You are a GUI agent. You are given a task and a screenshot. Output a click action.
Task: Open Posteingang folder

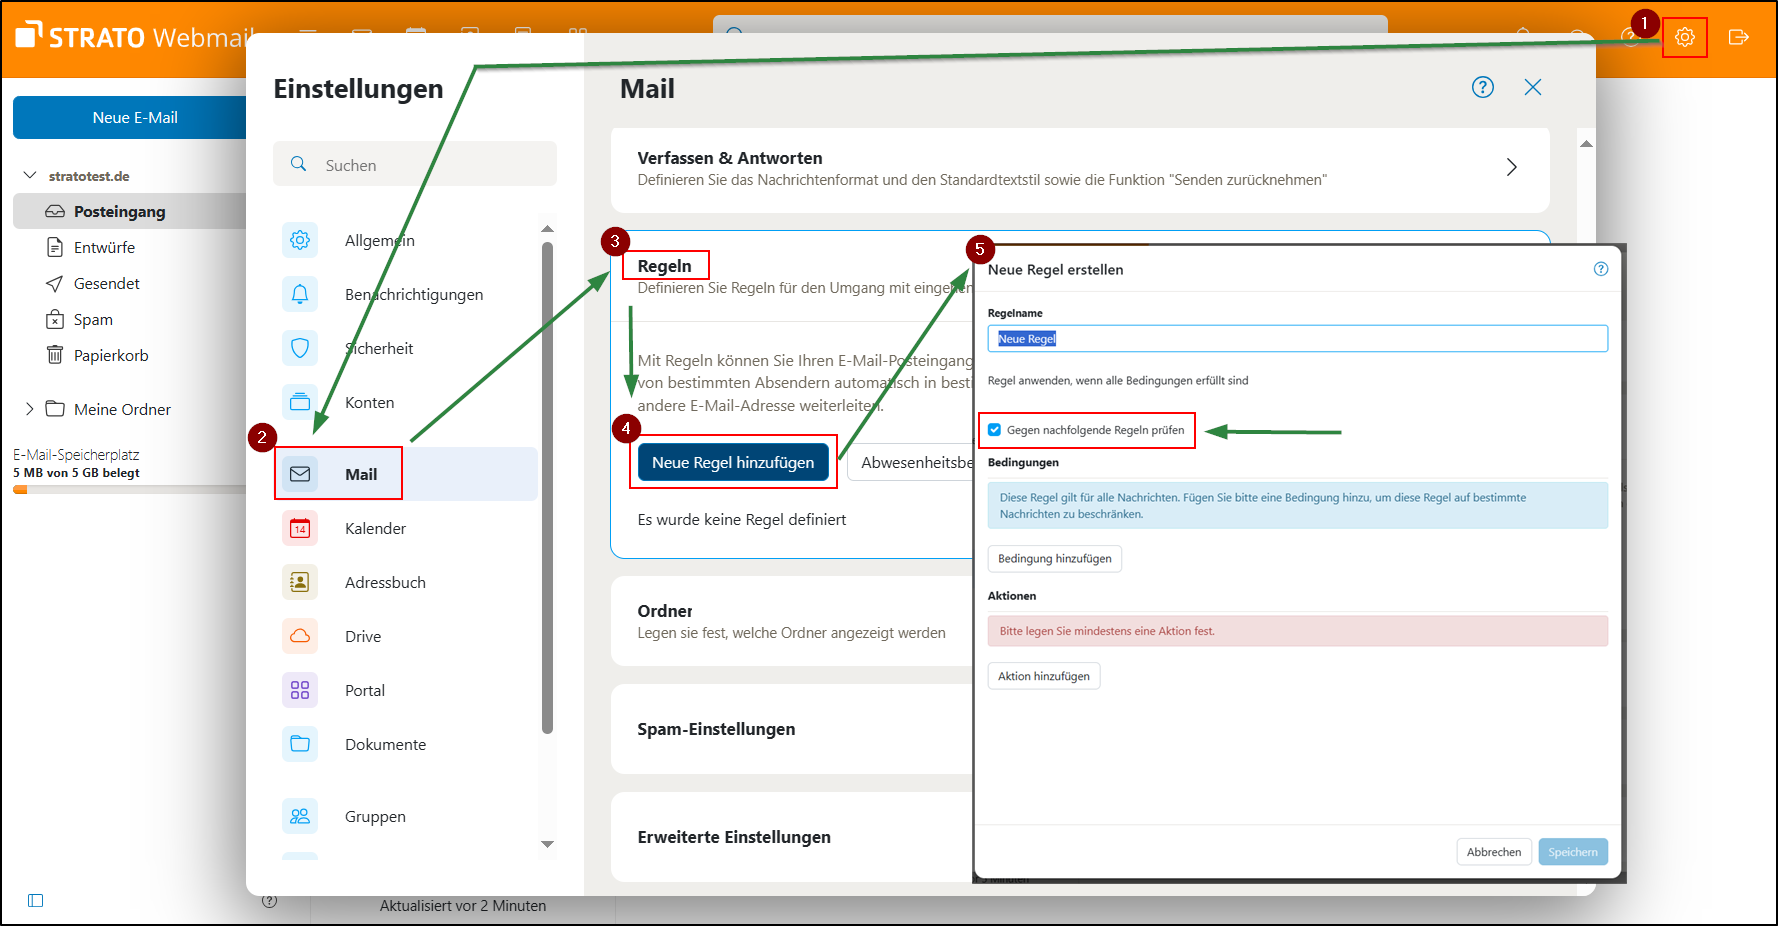119,211
